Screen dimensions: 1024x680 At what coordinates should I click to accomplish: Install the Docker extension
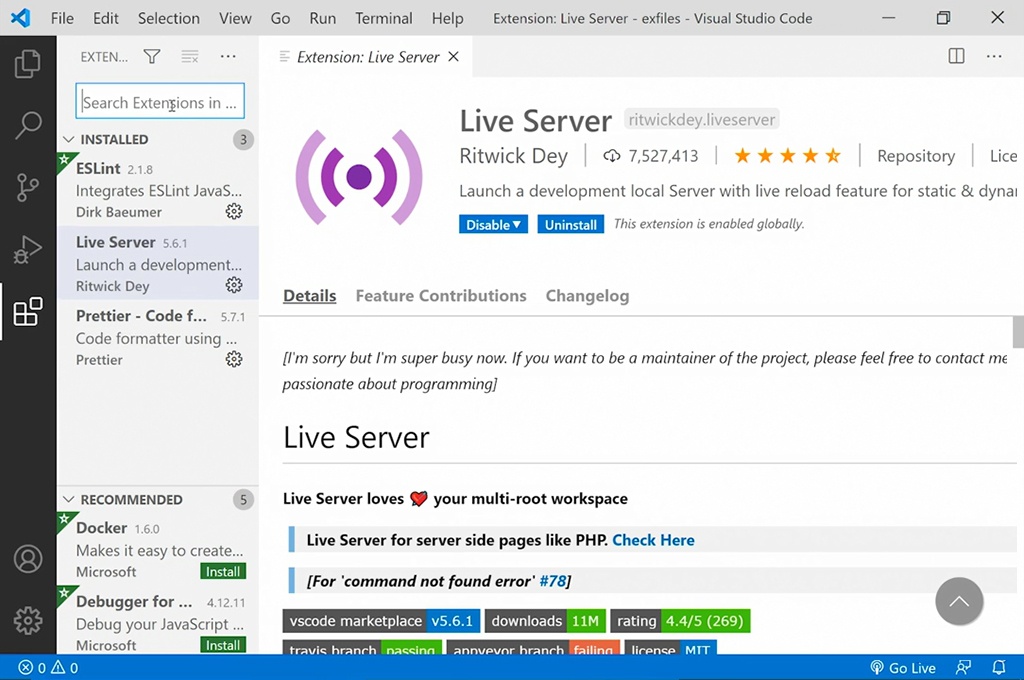[223, 572]
